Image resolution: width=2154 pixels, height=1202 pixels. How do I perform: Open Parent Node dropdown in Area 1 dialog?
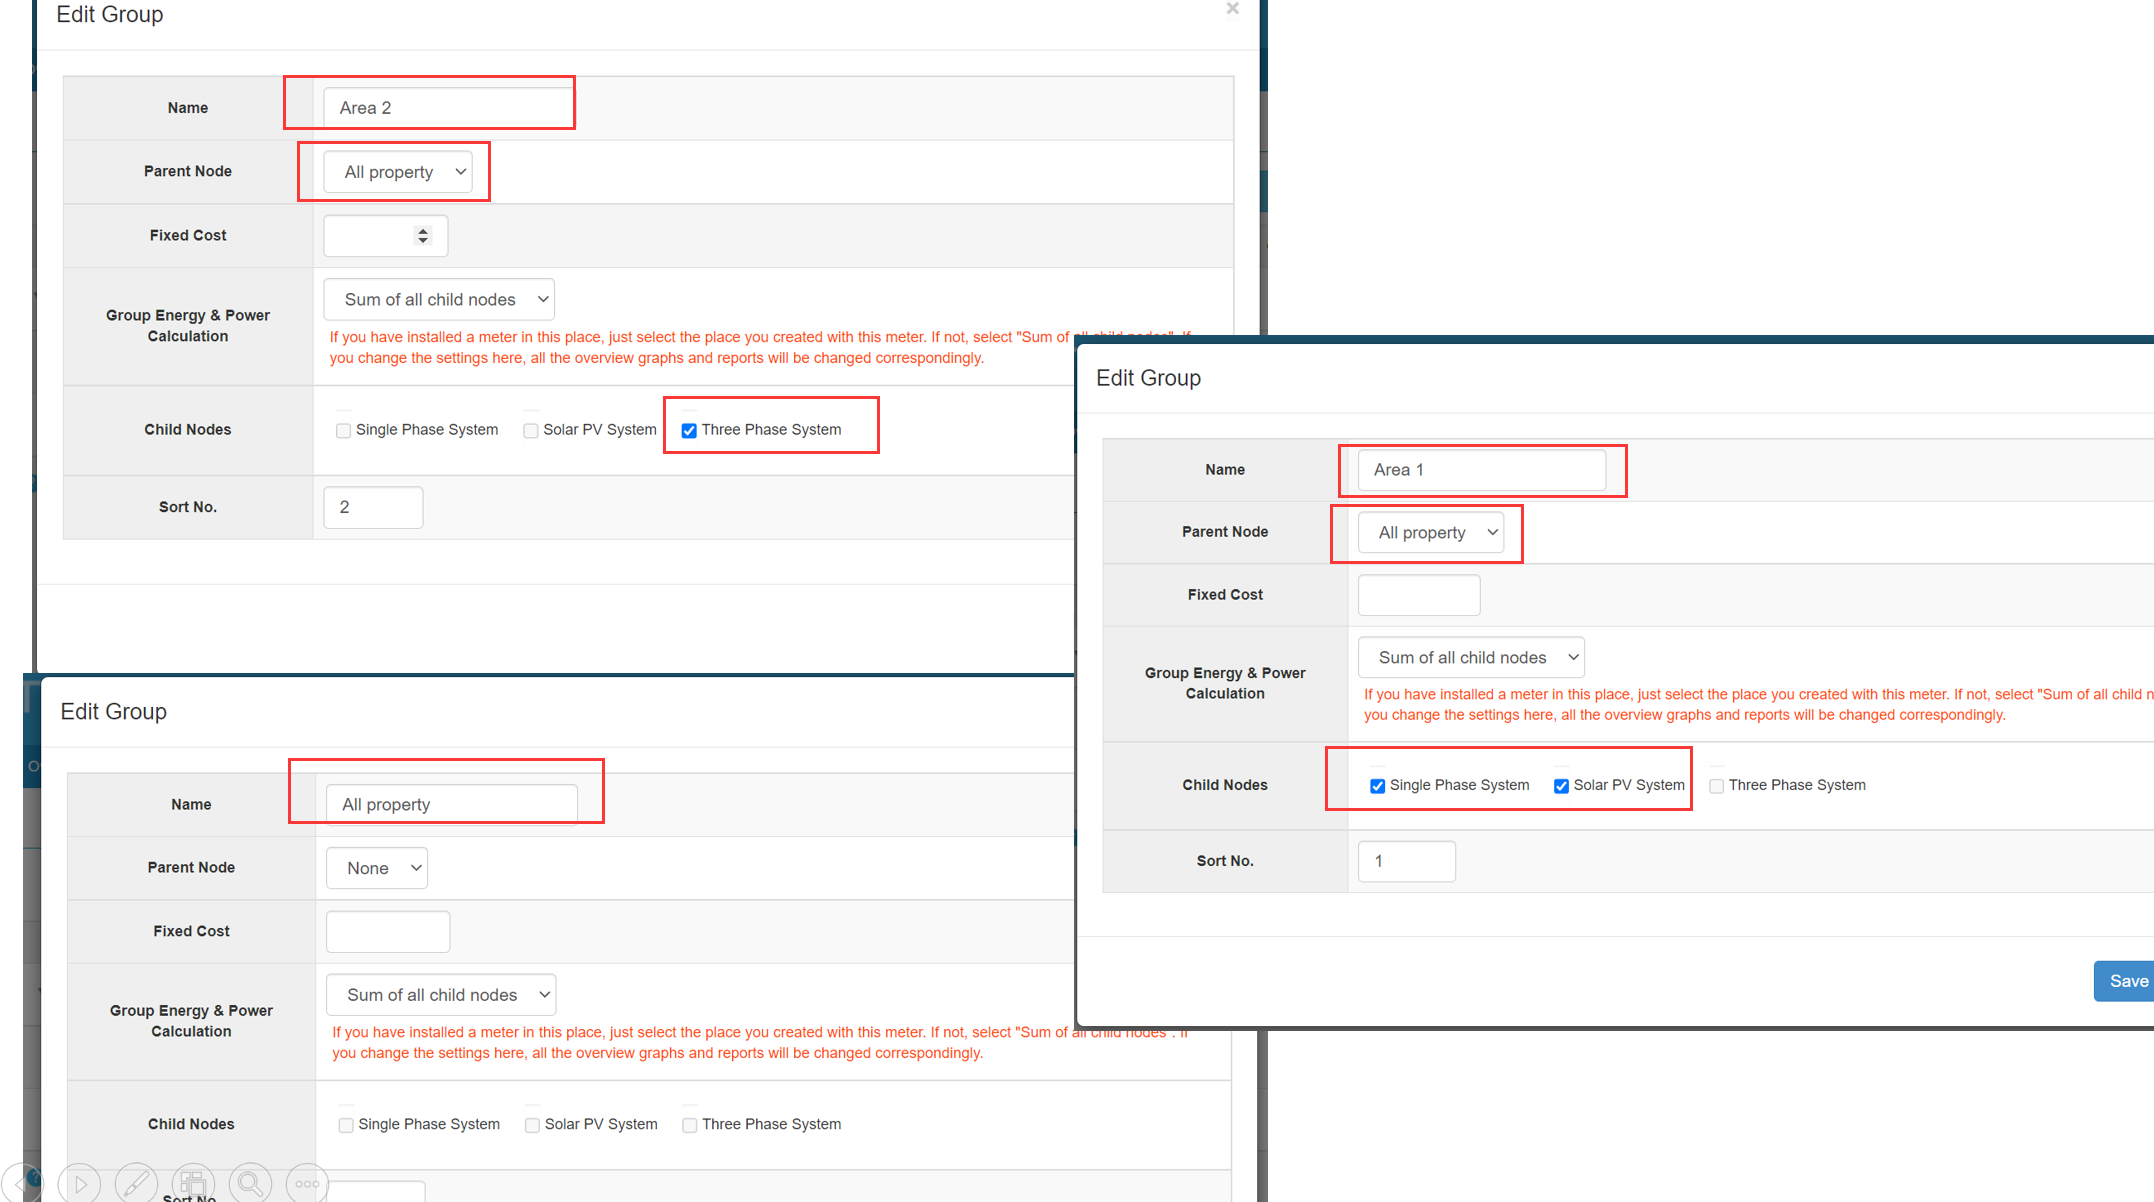click(1430, 533)
